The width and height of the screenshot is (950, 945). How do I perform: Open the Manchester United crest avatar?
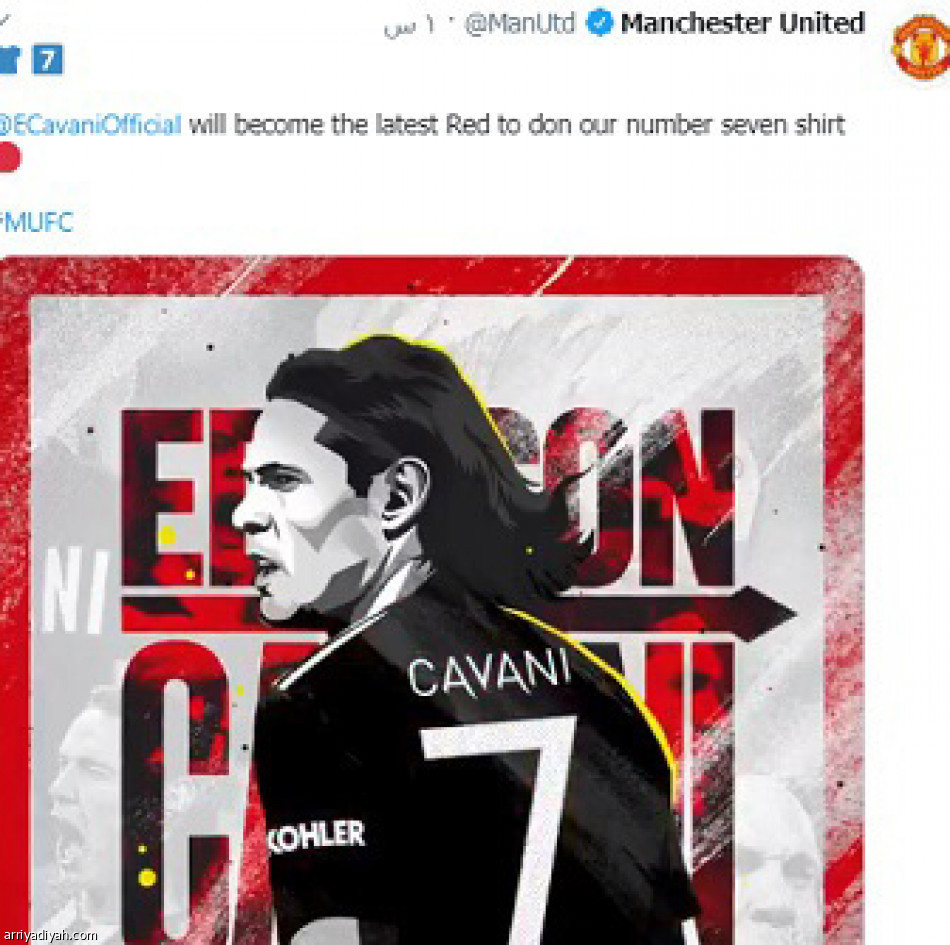tap(921, 47)
